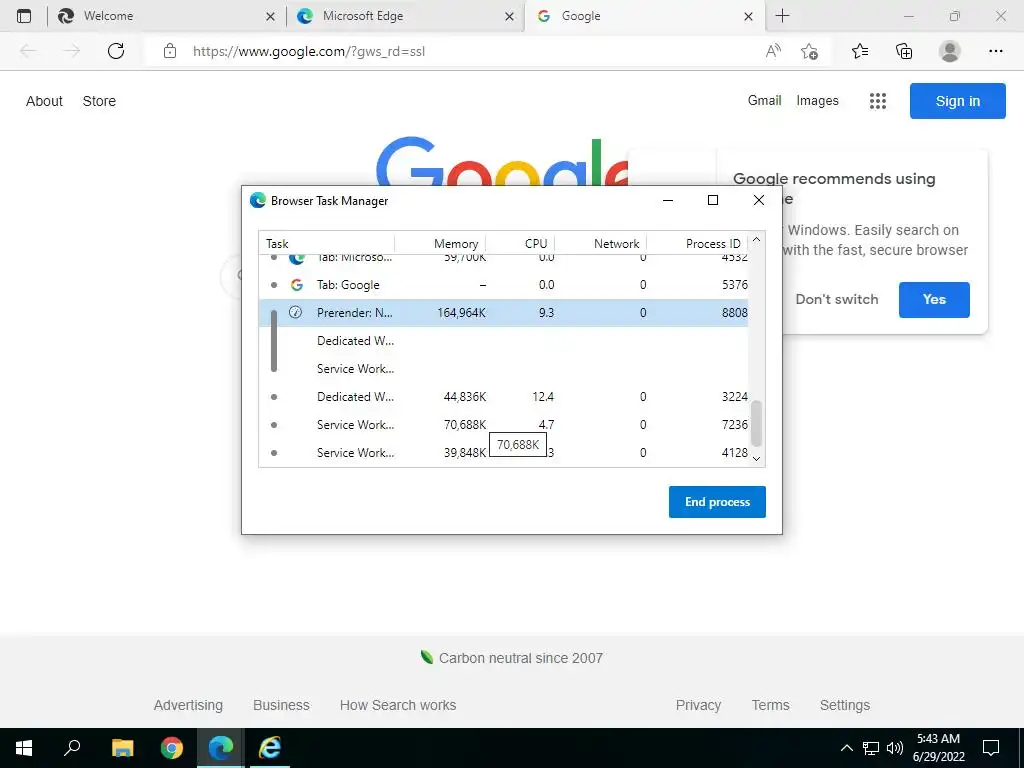Launch Chrome from taskbar
The width and height of the screenshot is (1024, 768).
pos(172,748)
